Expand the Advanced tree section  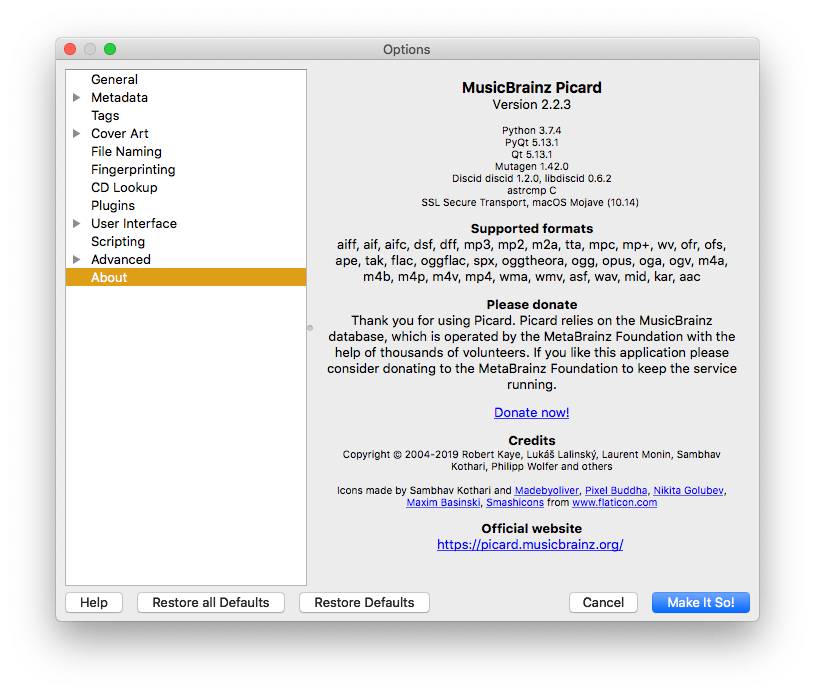pyautogui.click(x=76, y=259)
